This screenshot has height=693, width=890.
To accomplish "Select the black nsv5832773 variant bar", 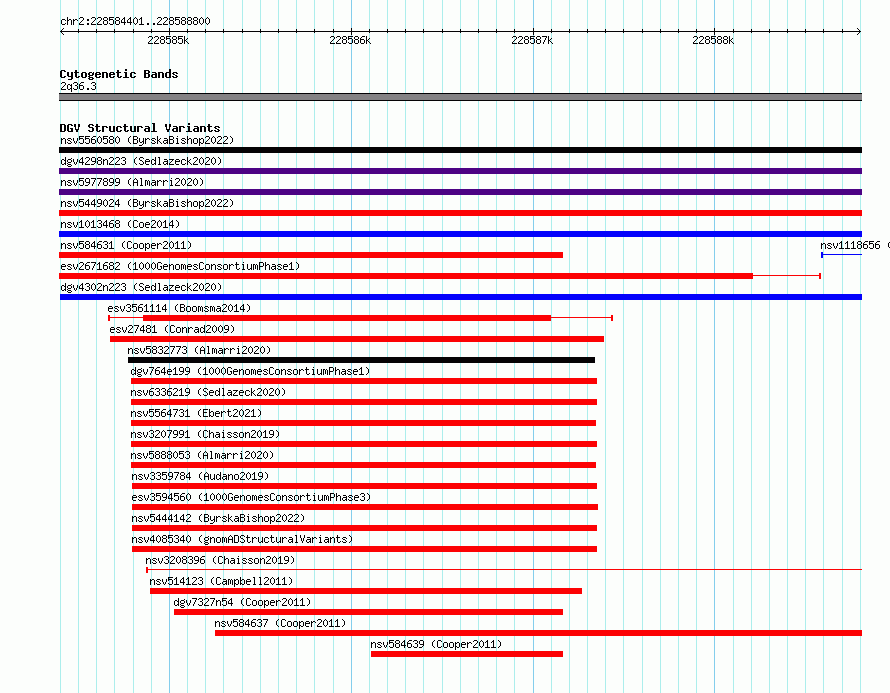I will (x=362, y=360).
